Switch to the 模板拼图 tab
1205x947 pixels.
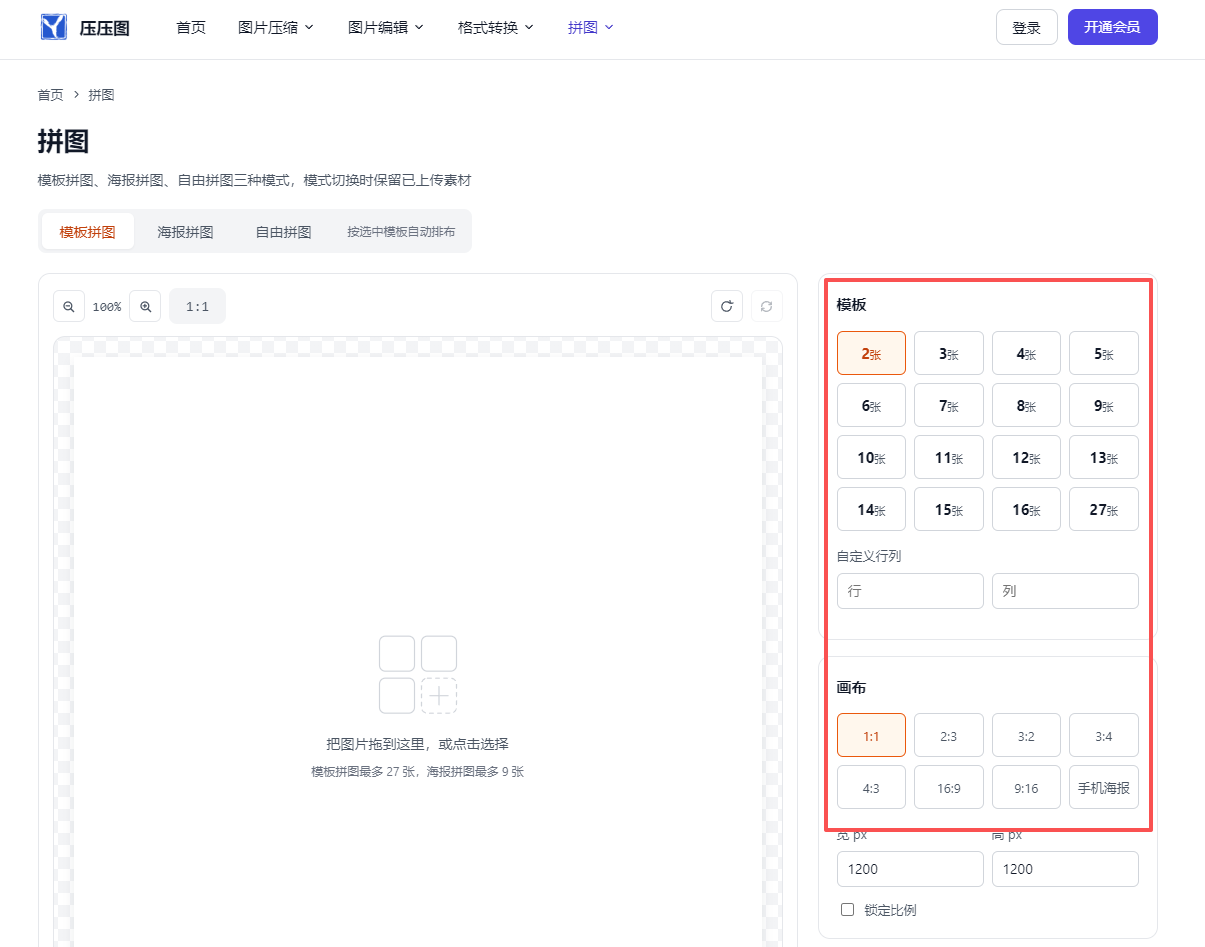coord(88,231)
